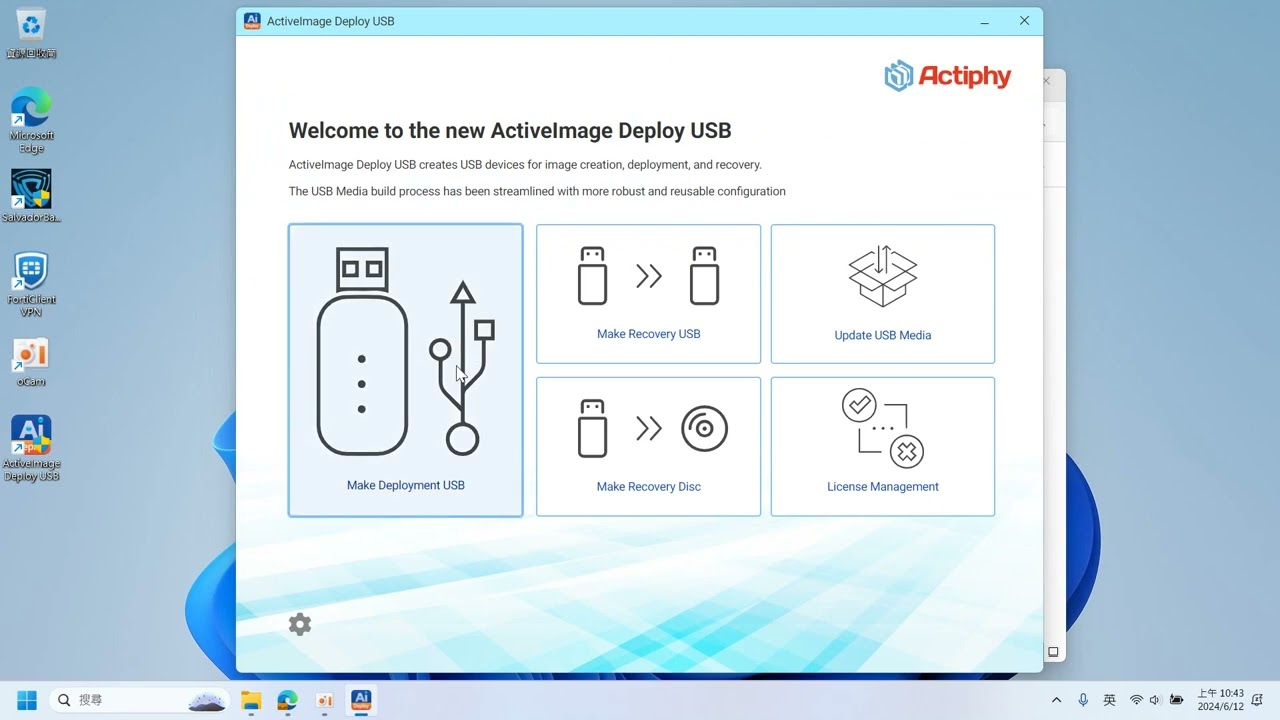Click the microphone tray icon
Viewport: 1280px width, 720px height.
1083,700
